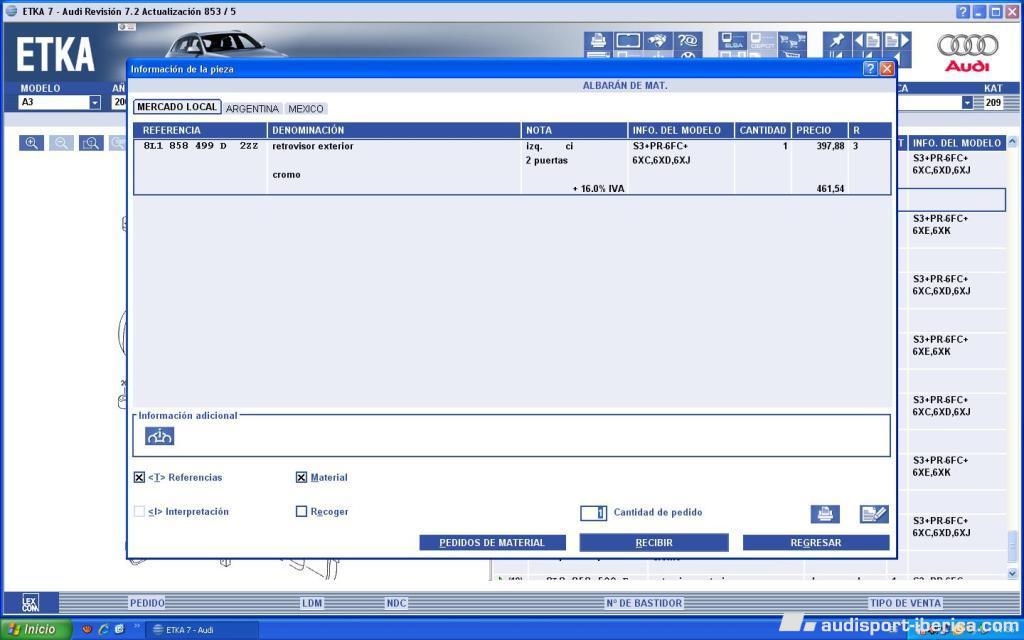Click the notes edit icon in the dialog
Viewport: 1024px width, 640px height.
874,514
